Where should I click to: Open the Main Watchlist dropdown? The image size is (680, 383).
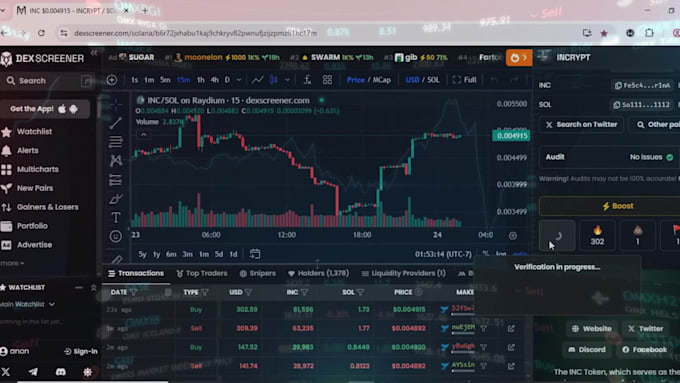[x=28, y=304]
